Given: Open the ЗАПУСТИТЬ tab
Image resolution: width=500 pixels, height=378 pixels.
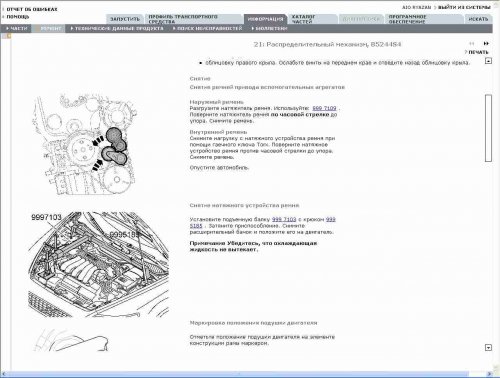Looking at the screenshot, I should coord(125,19).
